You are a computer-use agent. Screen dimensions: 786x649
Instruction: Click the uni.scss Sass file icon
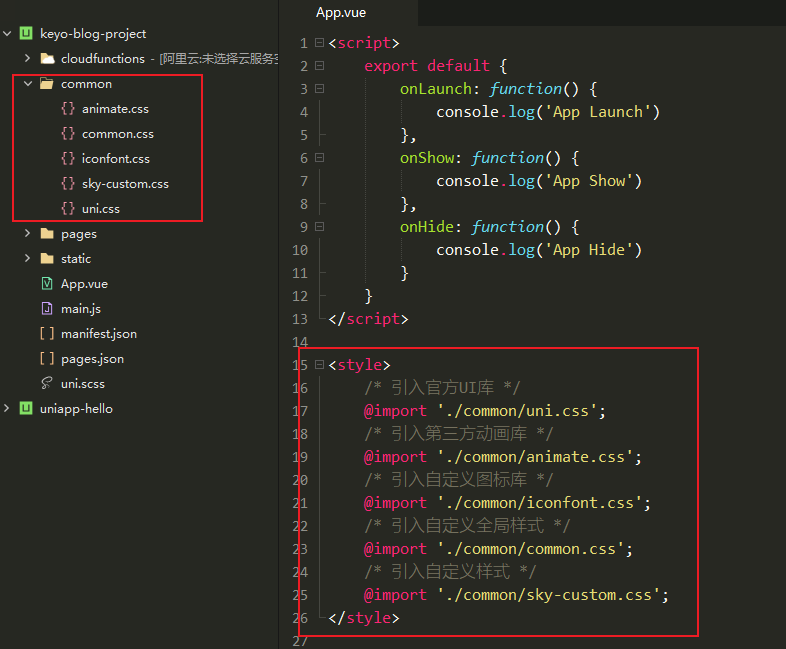[x=47, y=384]
